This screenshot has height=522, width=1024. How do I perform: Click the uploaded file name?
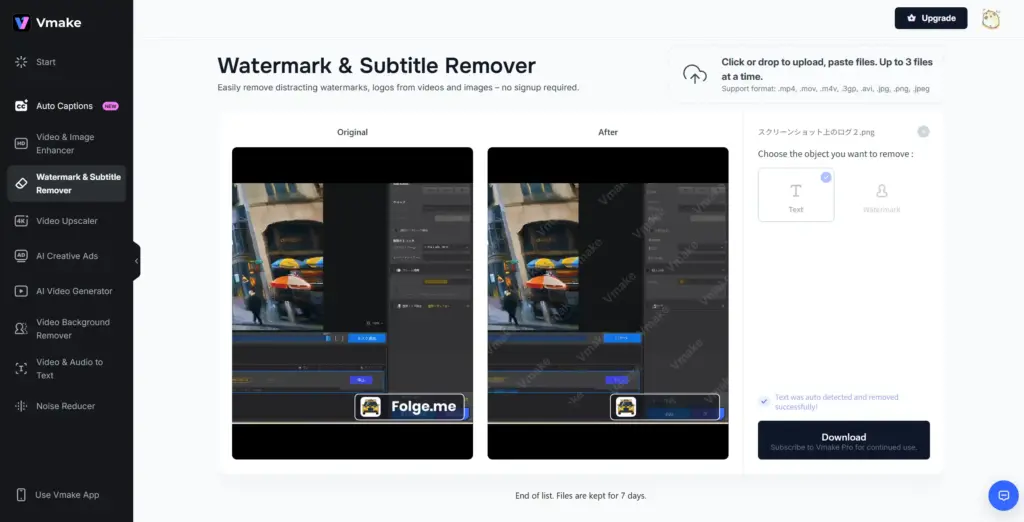pos(816,132)
